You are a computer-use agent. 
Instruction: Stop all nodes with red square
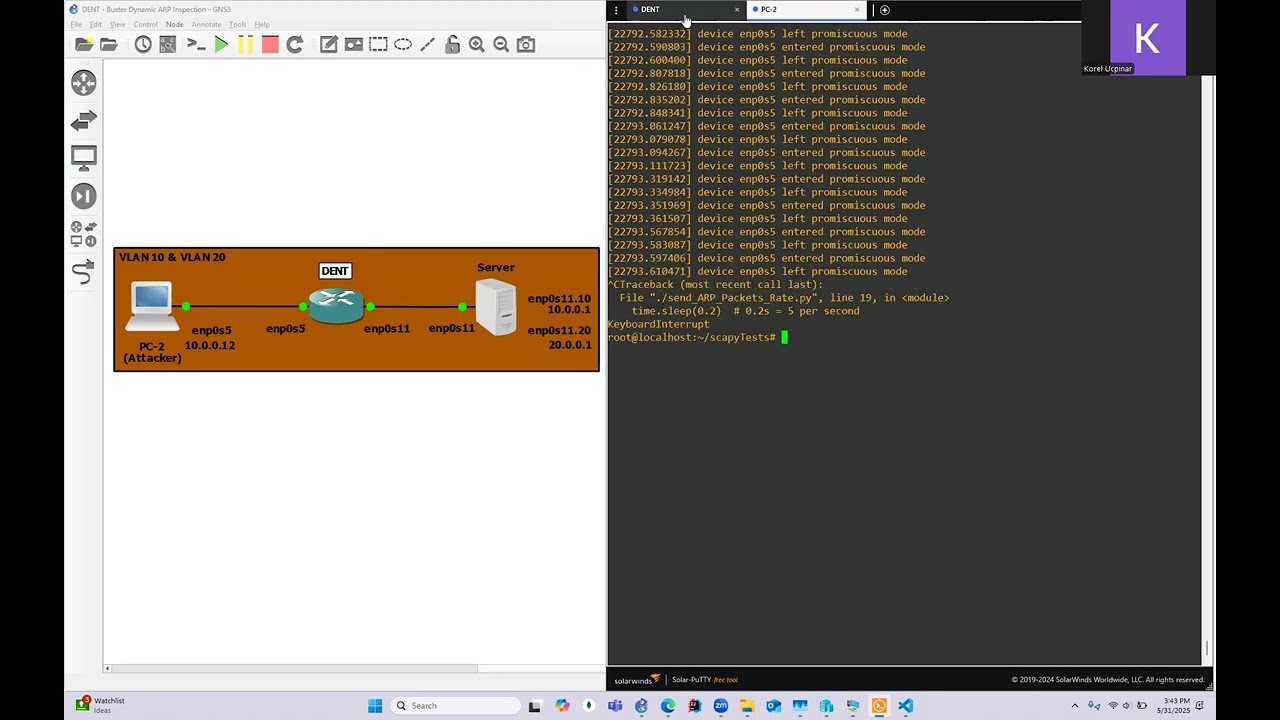pos(270,44)
